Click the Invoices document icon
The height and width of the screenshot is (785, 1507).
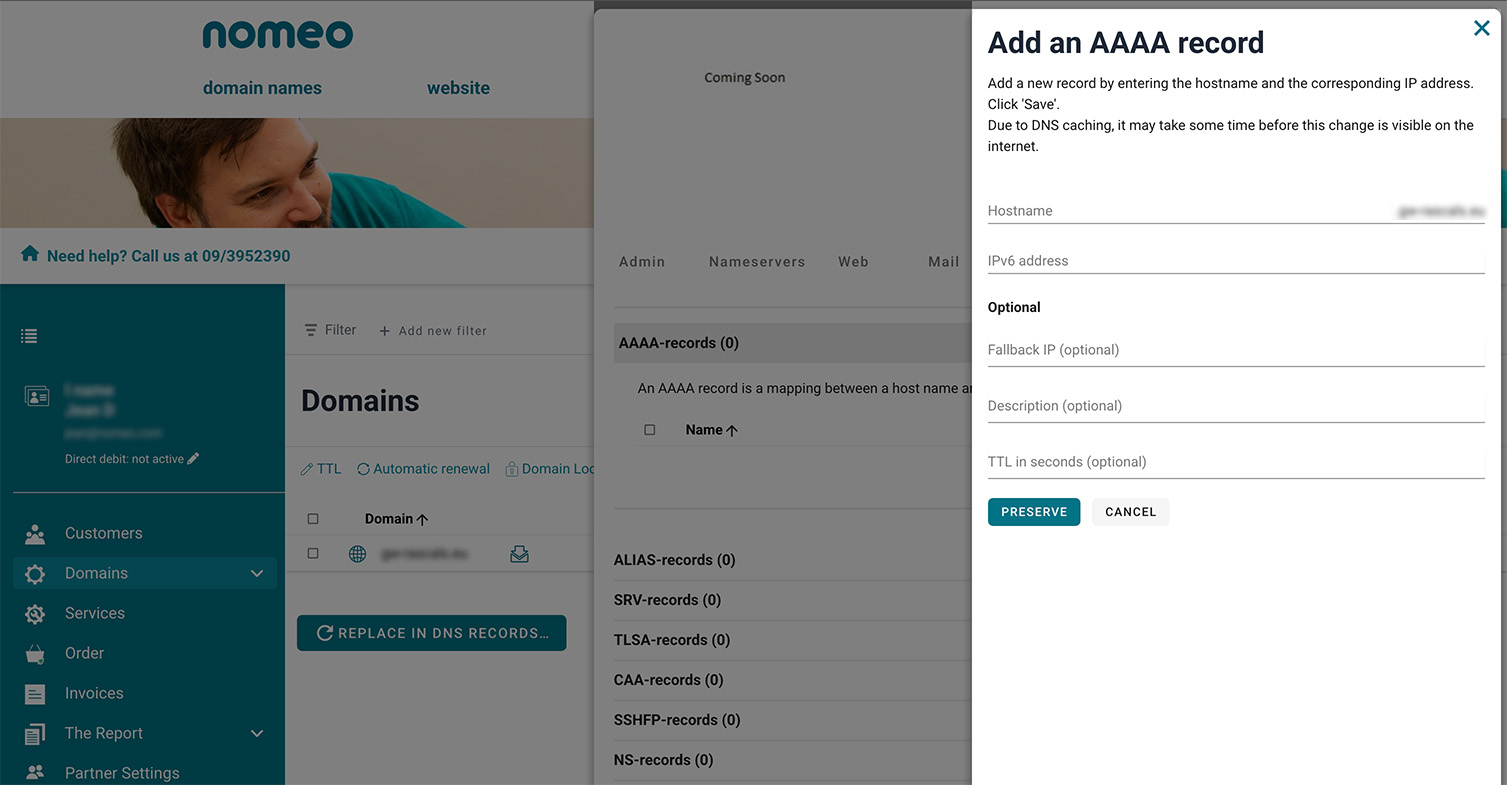coord(35,694)
